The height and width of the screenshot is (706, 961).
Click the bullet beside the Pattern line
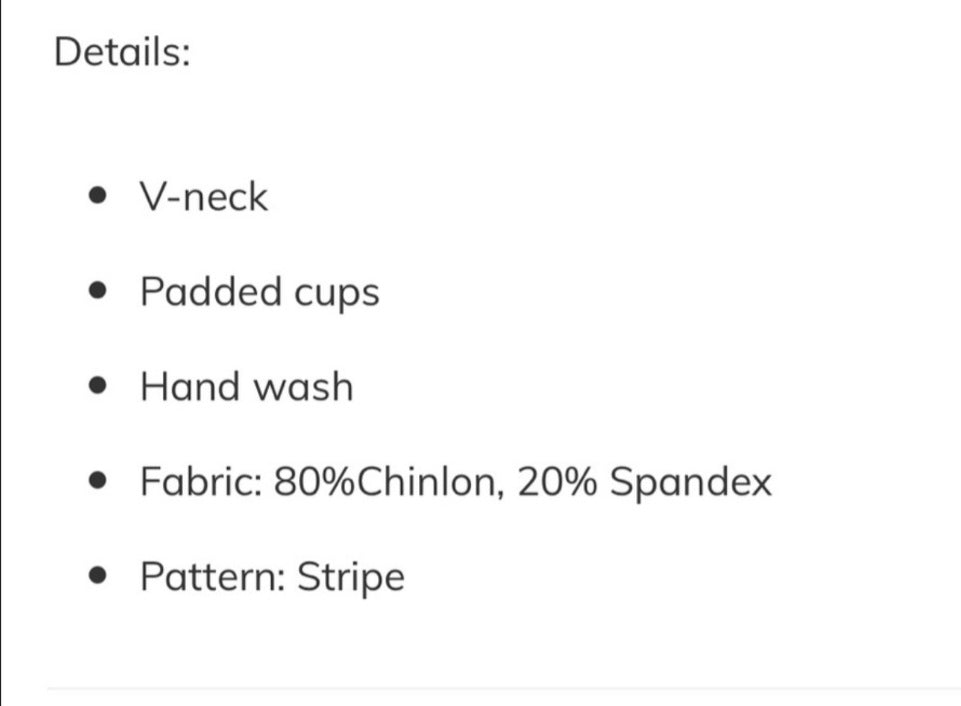pyautogui.click(x=97, y=577)
